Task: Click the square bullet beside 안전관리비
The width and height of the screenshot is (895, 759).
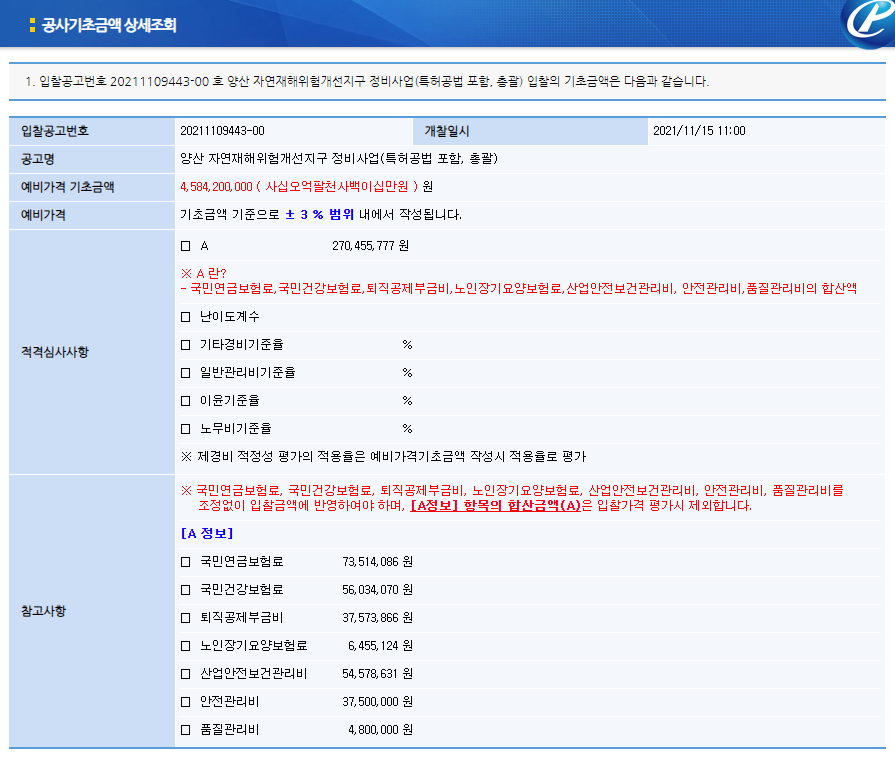Action: [x=186, y=702]
